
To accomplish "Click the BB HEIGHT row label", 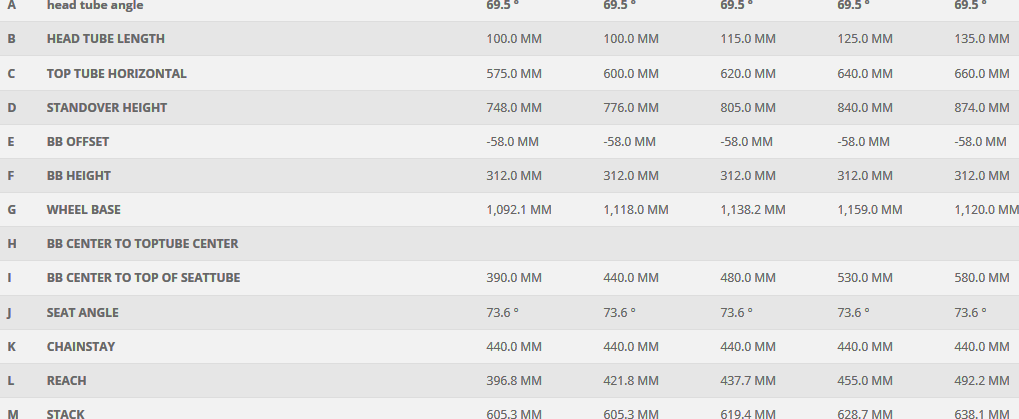I will 78,176.
